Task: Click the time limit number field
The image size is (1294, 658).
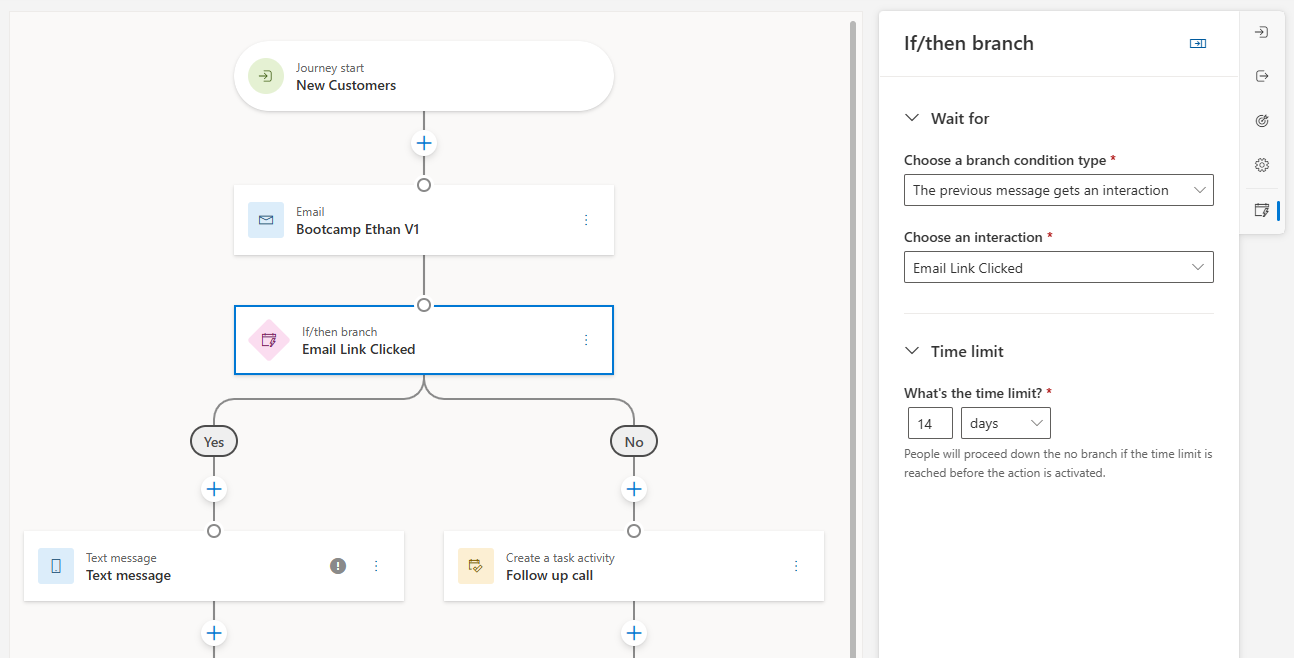Action: 930,423
